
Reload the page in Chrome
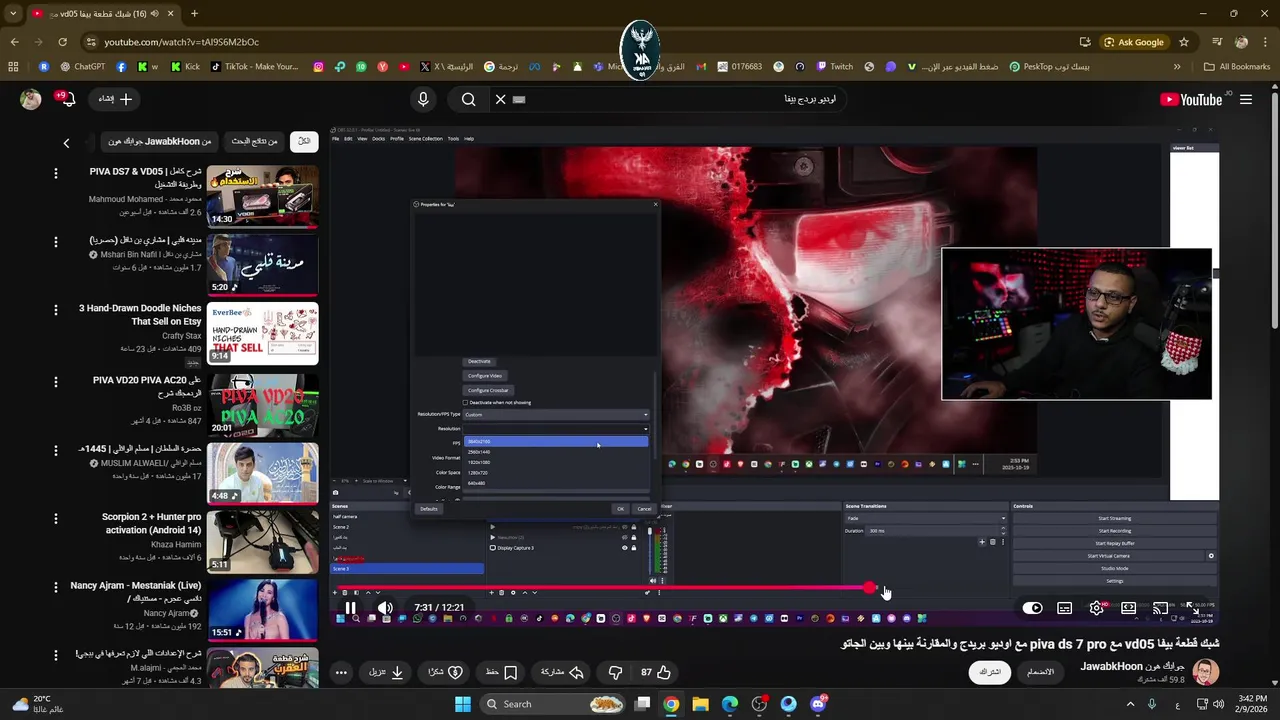click(62, 42)
